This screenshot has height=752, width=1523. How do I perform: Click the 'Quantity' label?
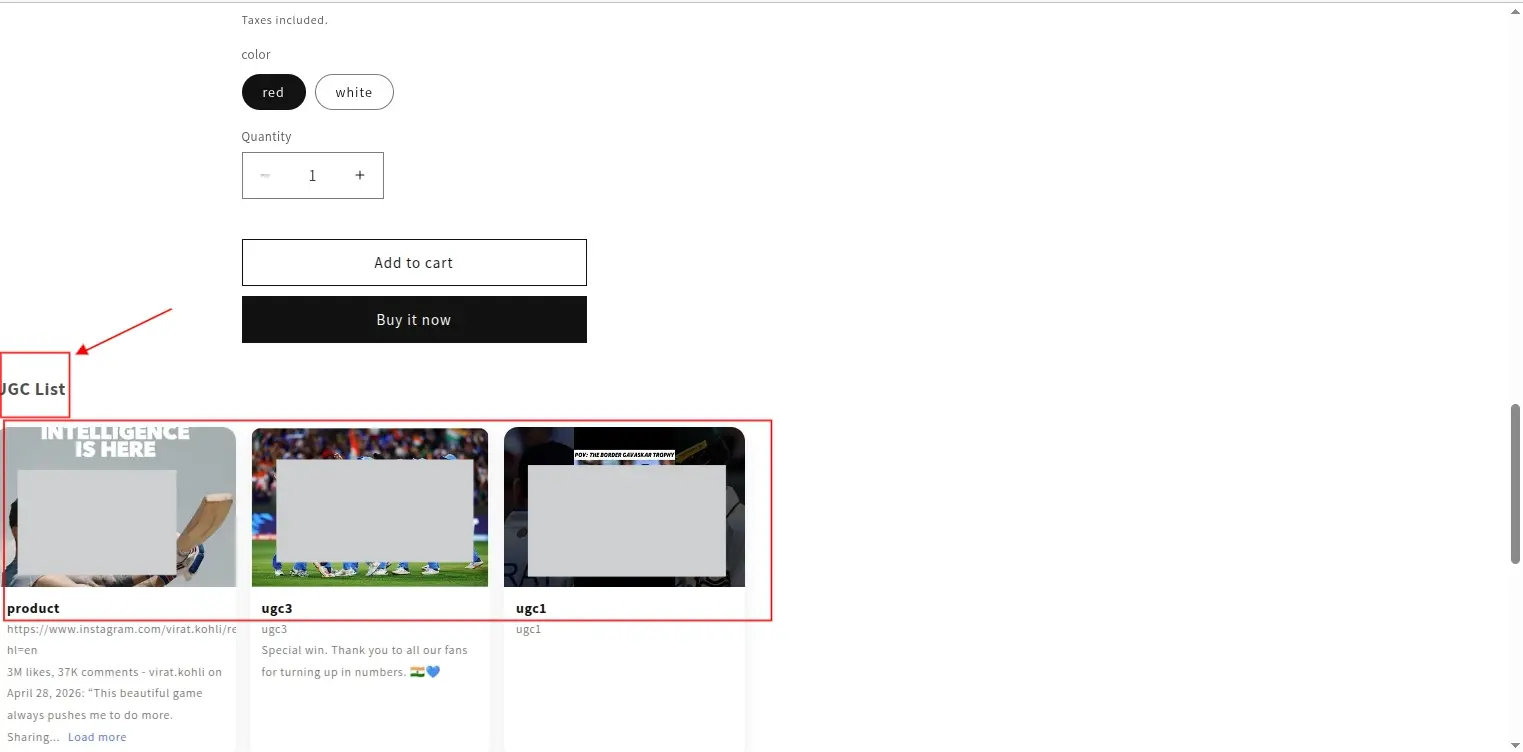click(x=267, y=136)
